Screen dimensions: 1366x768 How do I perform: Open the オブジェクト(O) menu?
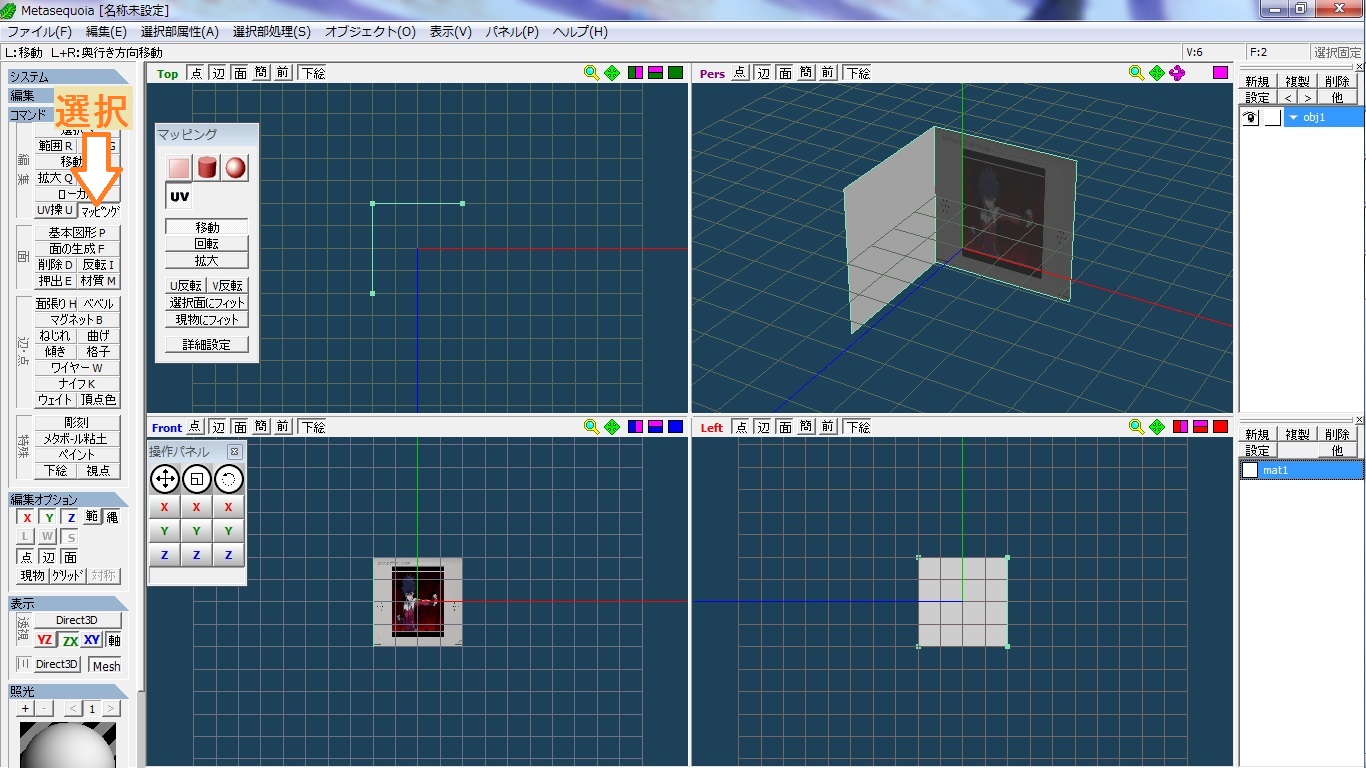[x=370, y=32]
